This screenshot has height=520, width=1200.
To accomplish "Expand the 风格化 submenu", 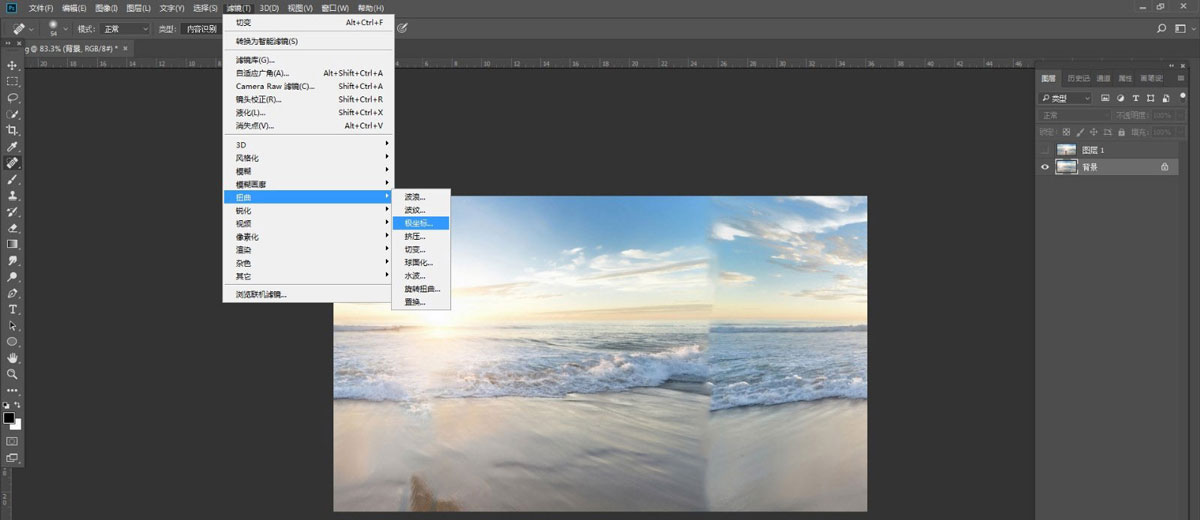I will [x=308, y=158].
